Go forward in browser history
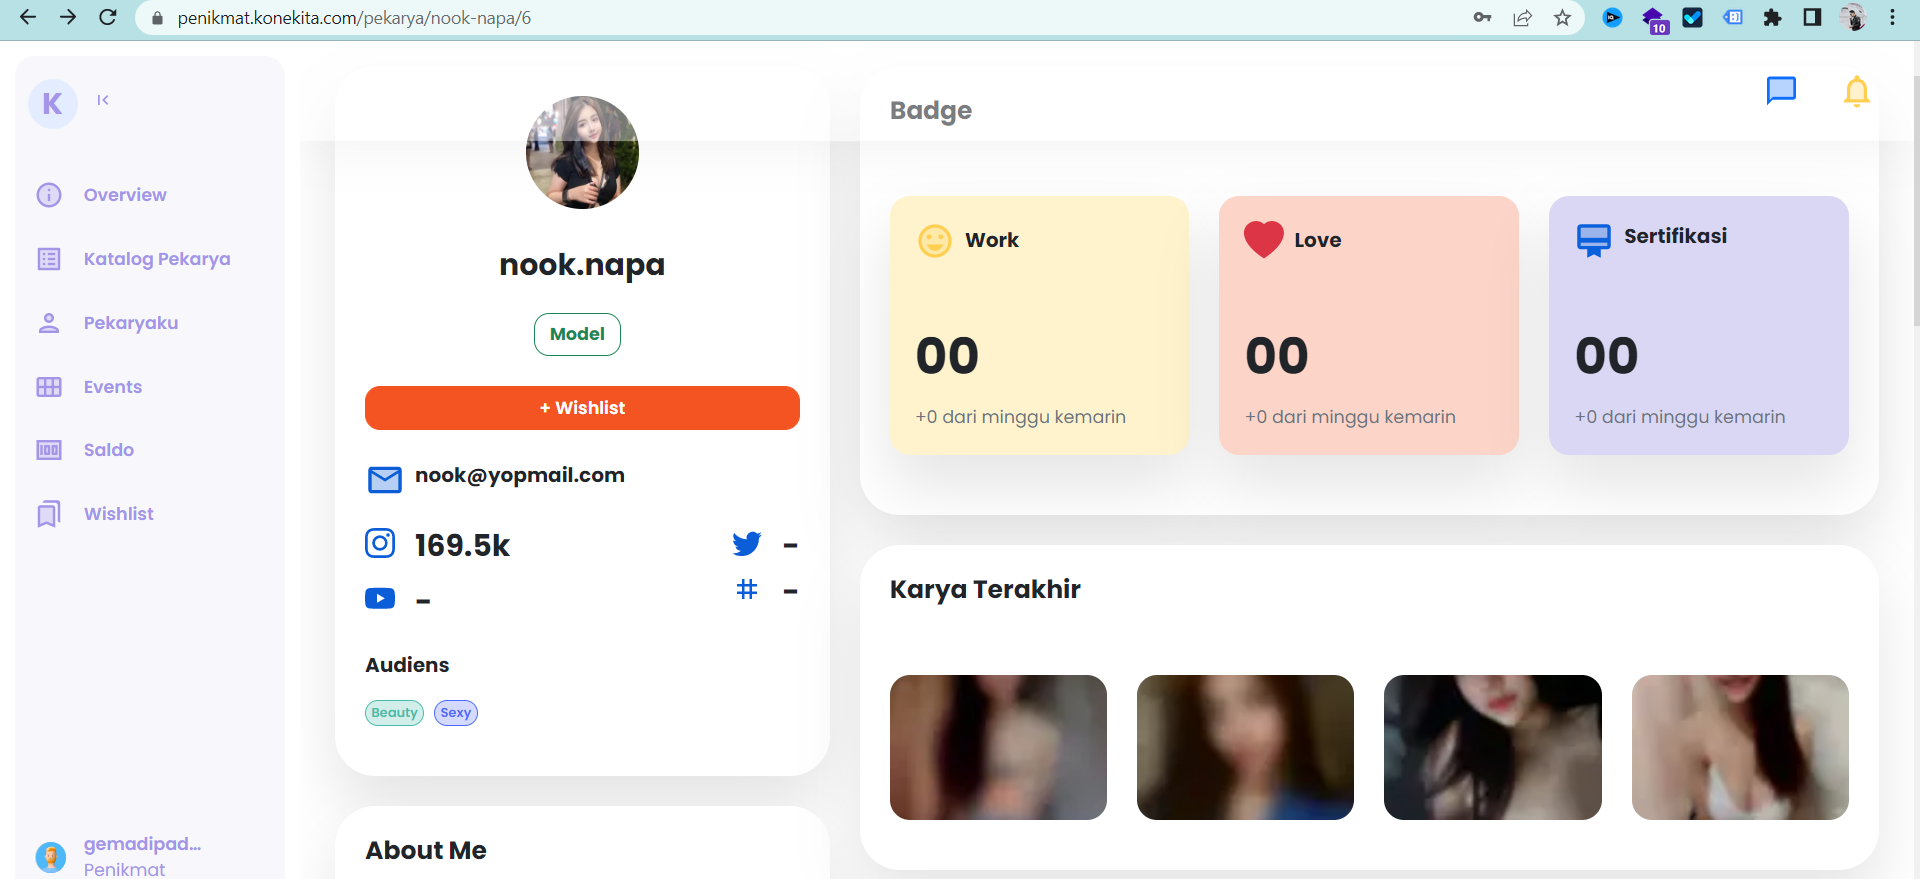Viewport: 1920px width, 879px height. (68, 17)
